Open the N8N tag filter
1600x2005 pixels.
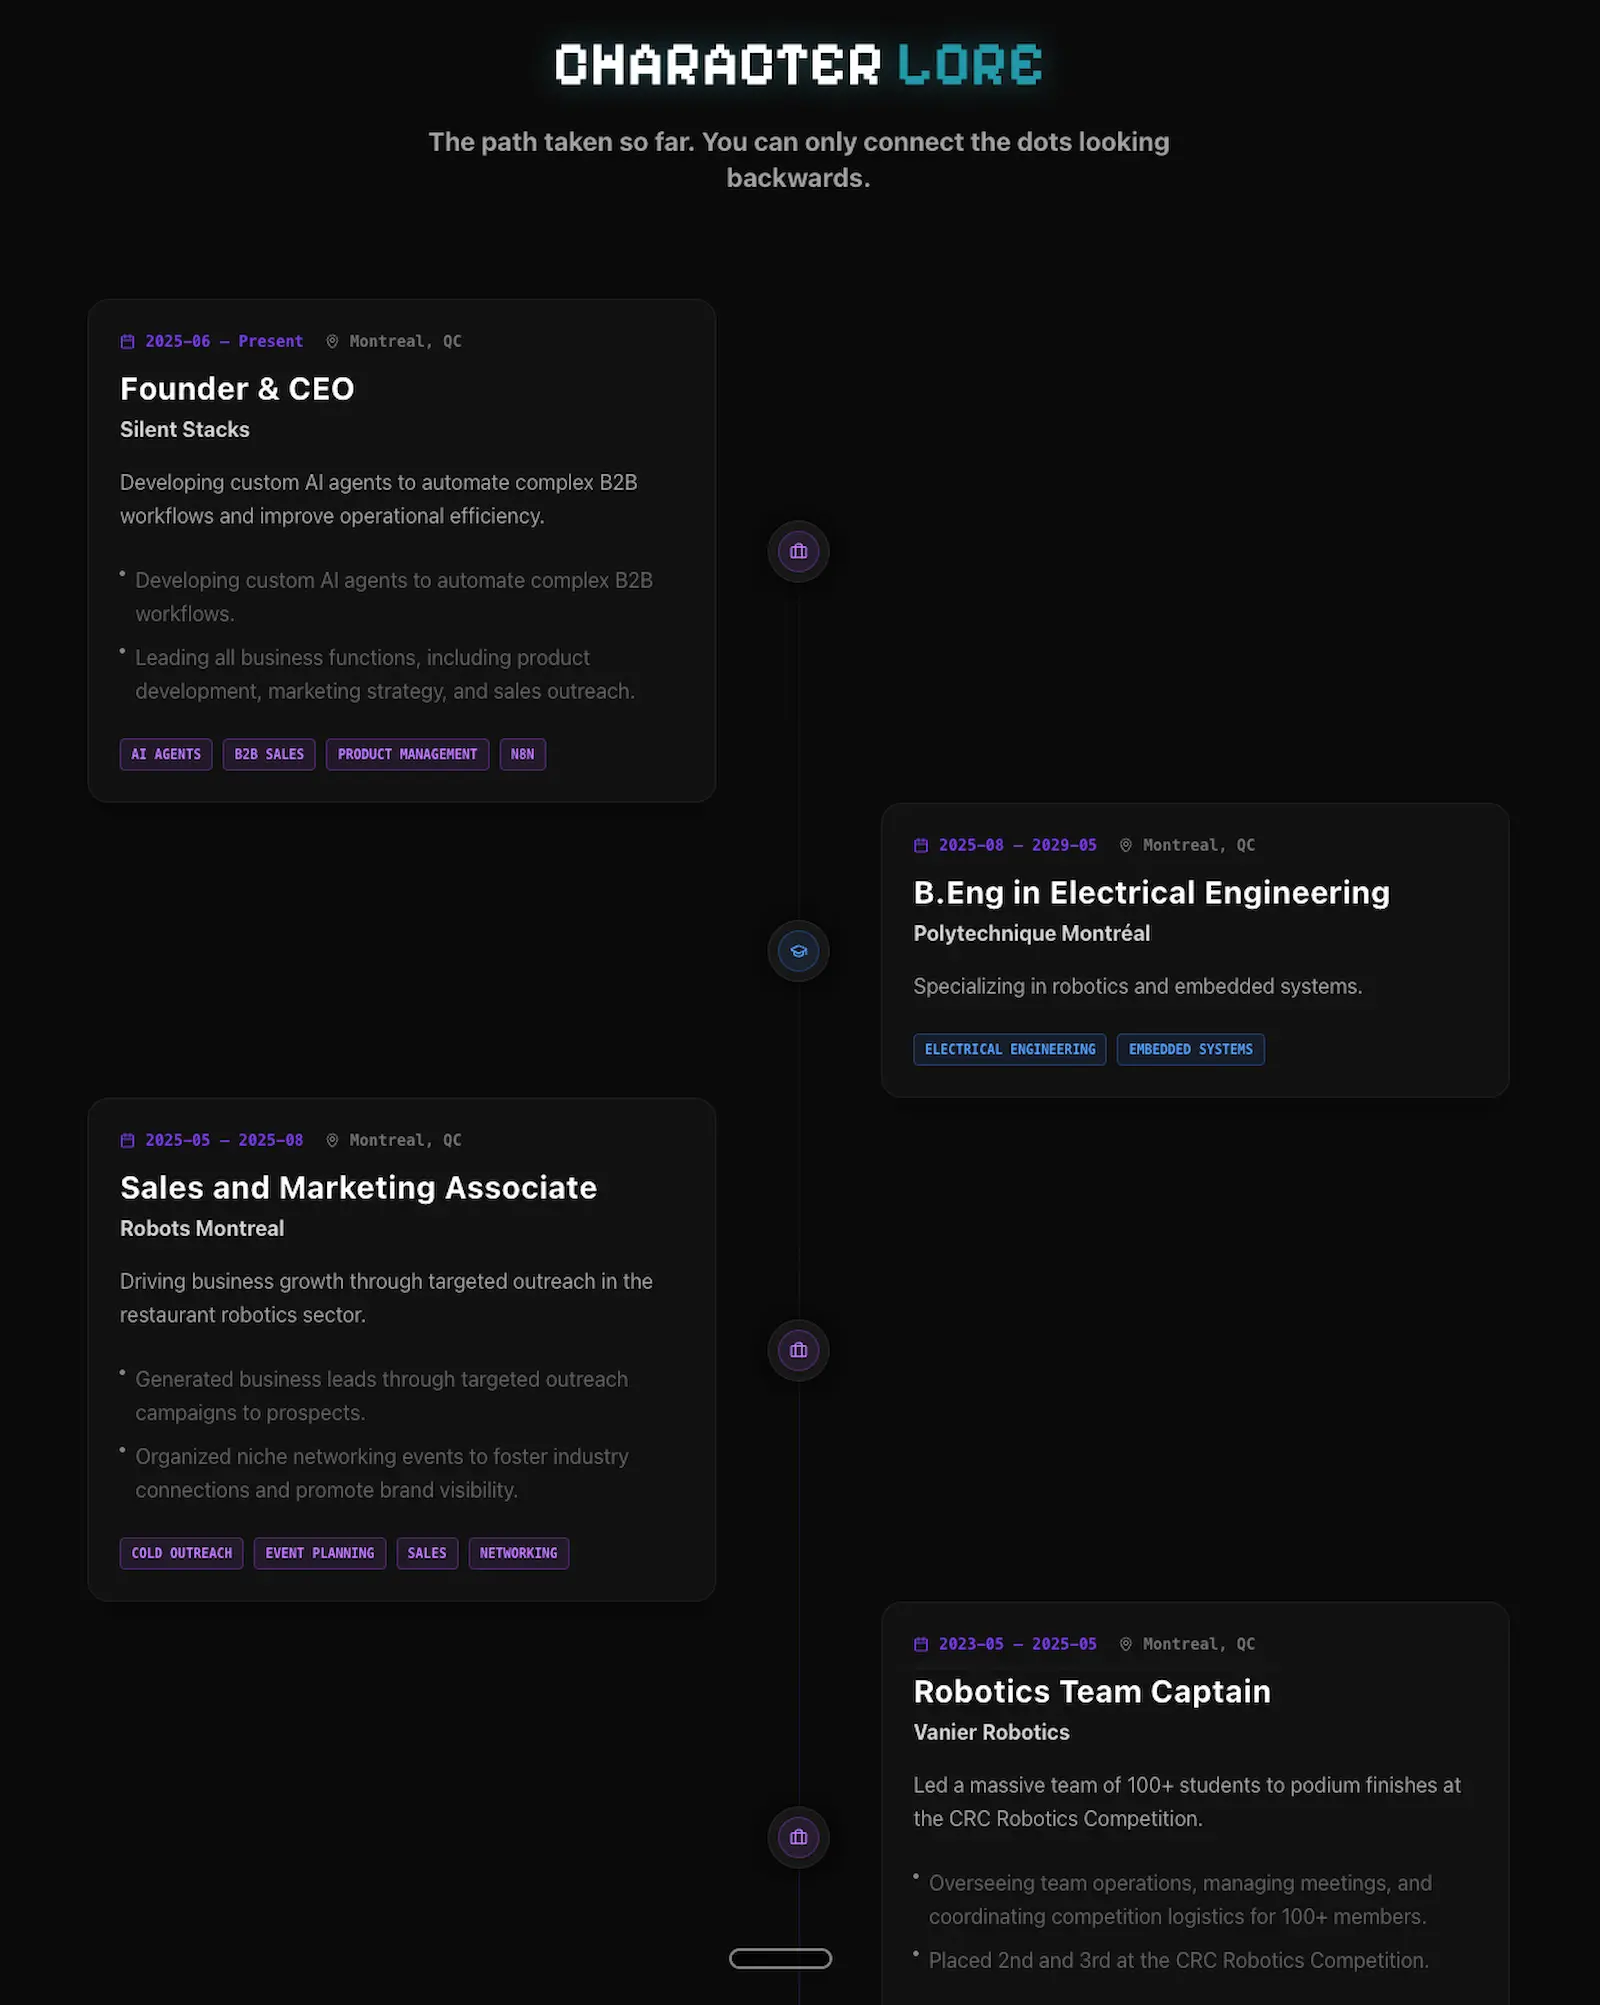[x=522, y=754]
